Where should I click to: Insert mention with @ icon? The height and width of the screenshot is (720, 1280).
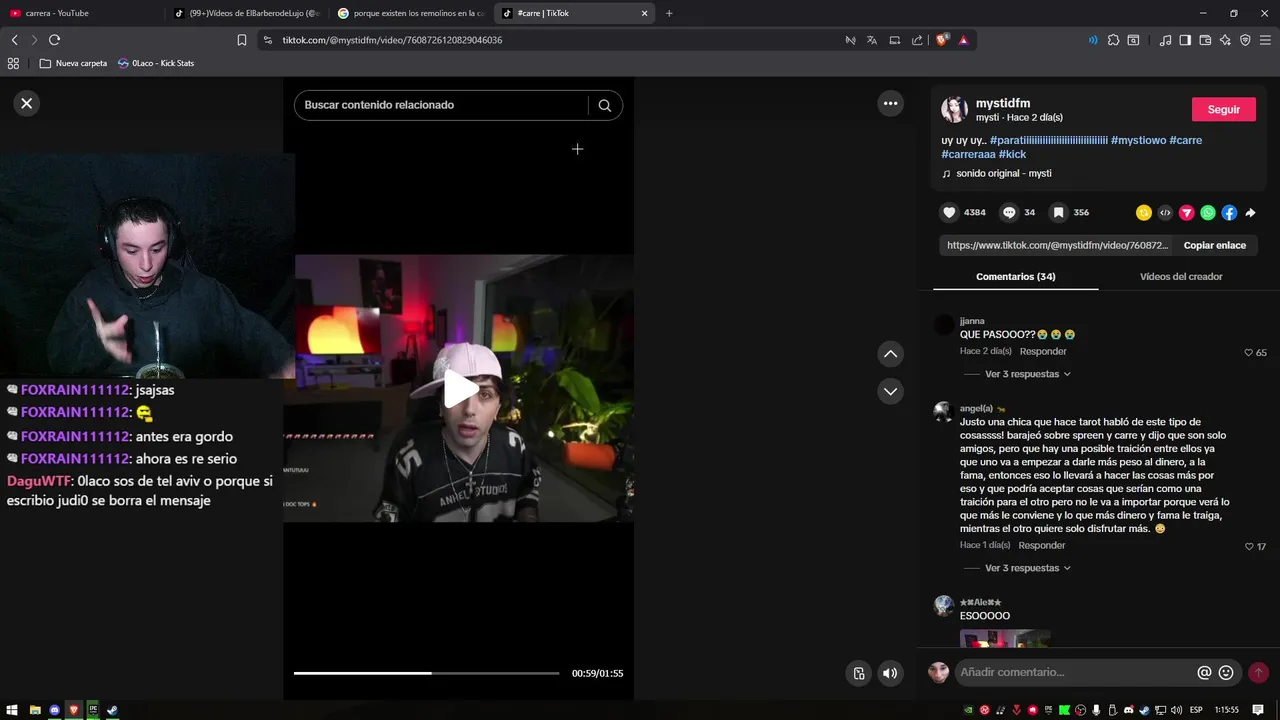pos(1204,673)
